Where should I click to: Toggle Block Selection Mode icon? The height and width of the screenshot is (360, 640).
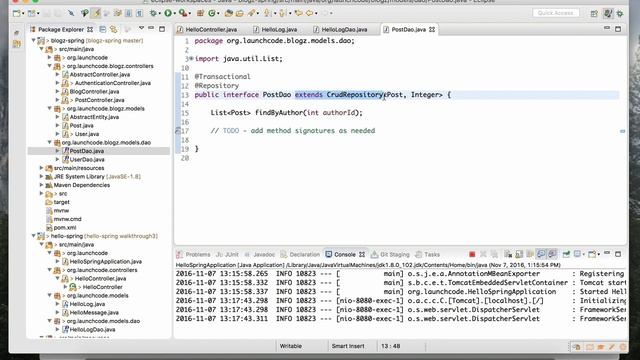click(128, 13)
